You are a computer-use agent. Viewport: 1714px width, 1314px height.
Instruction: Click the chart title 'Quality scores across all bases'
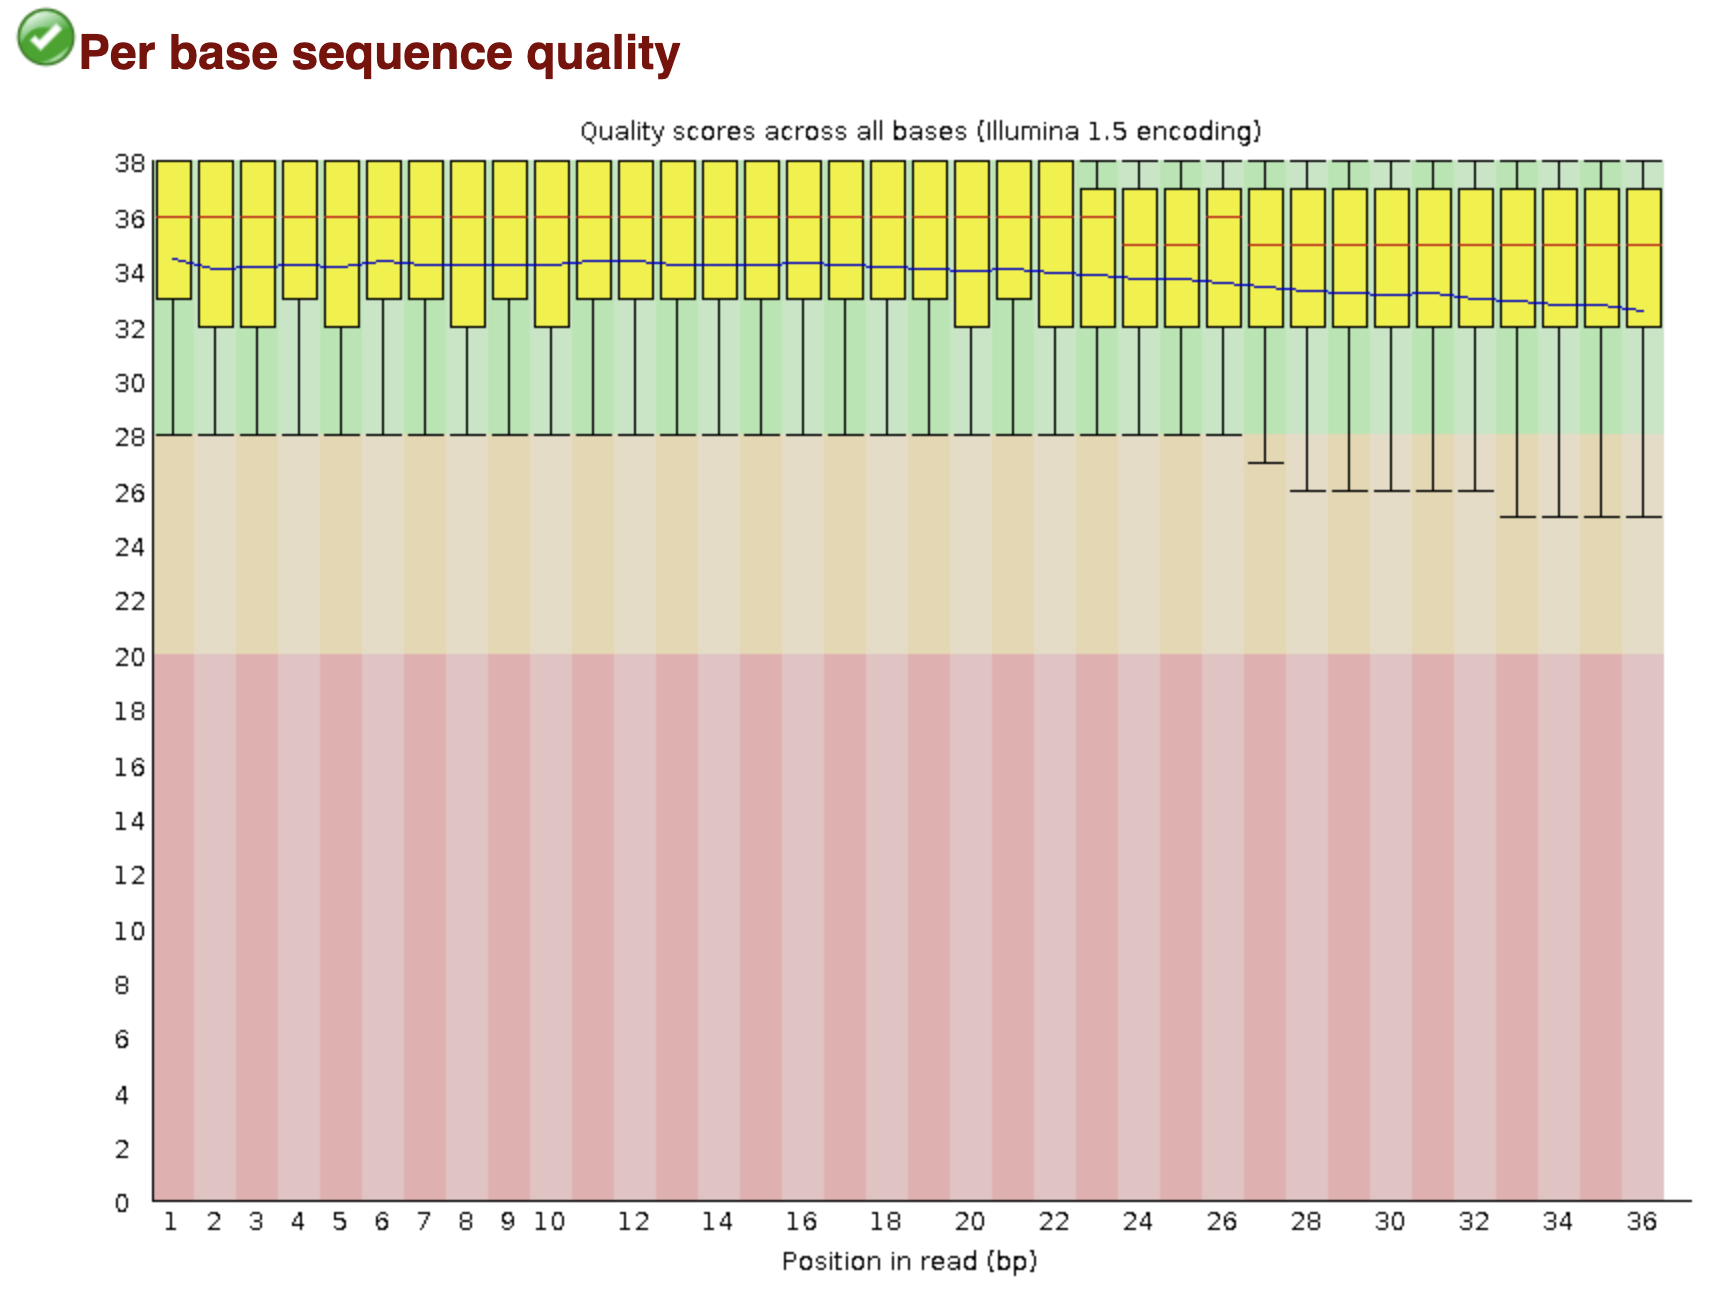tap(920, 131)
